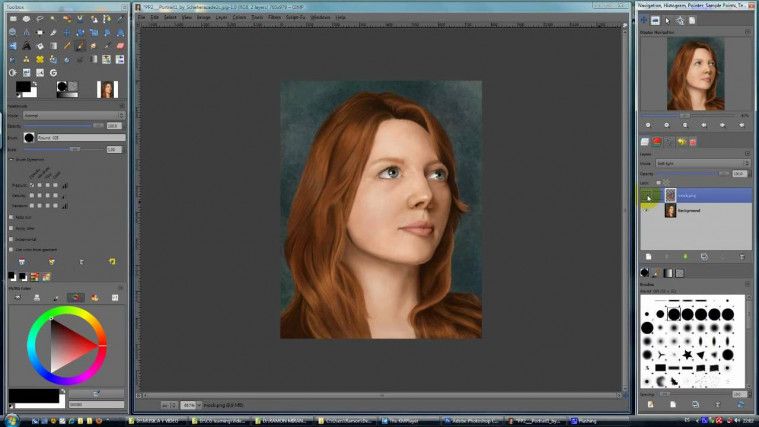Viewport: 759px width, 427px height.
Task: Pick the star-shaped brush in Brushes grid
Action: click(x=687, y=355)
